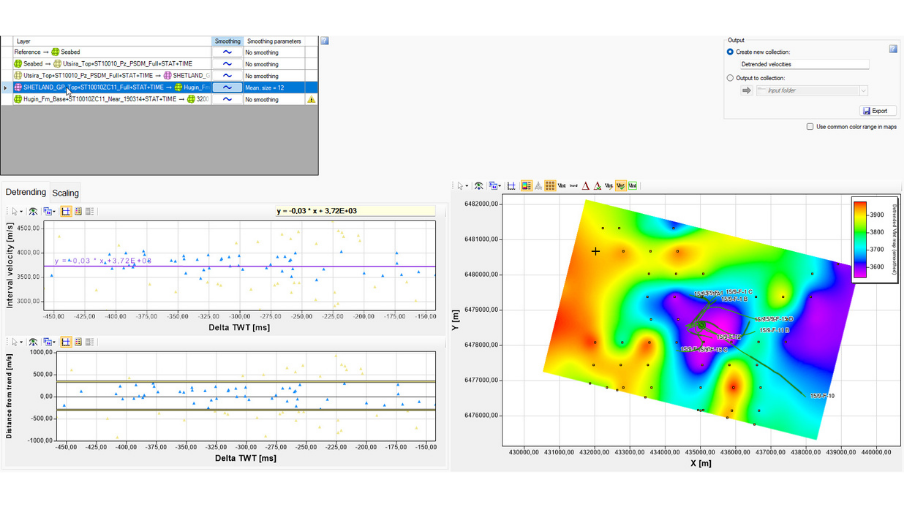Click the velocity pencil edit icon in map toolbar
This screenshot has width=904, height=508.
pyautogui.click(x=609, y=186)
